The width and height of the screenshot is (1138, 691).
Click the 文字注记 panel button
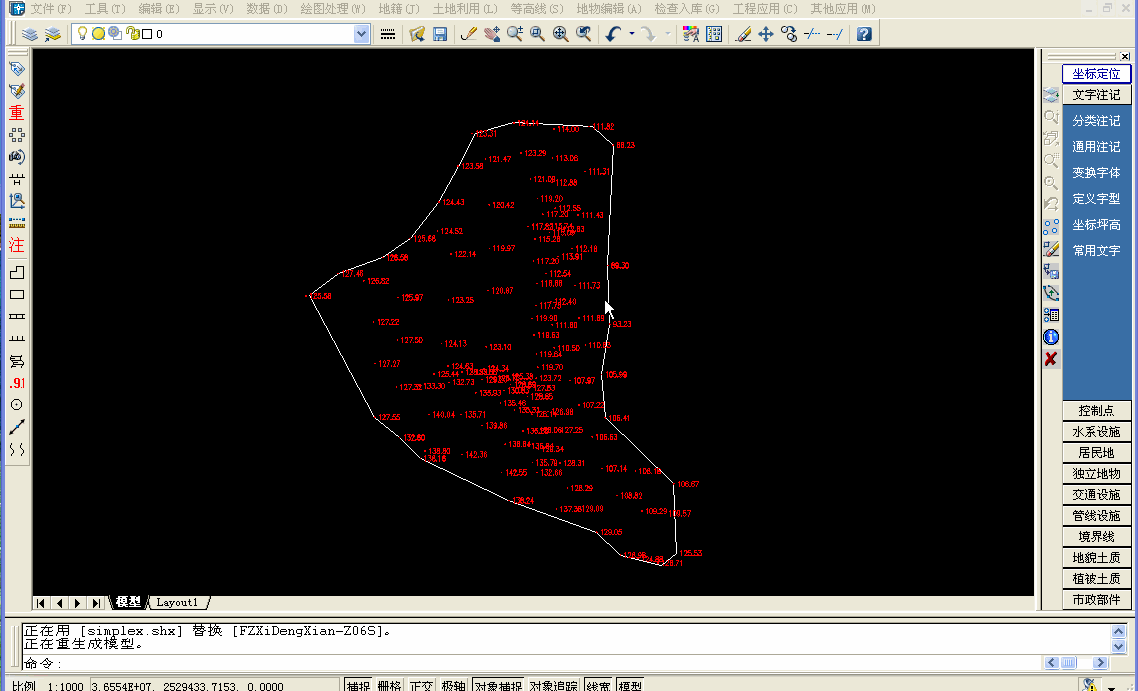tap(1096, 95)
